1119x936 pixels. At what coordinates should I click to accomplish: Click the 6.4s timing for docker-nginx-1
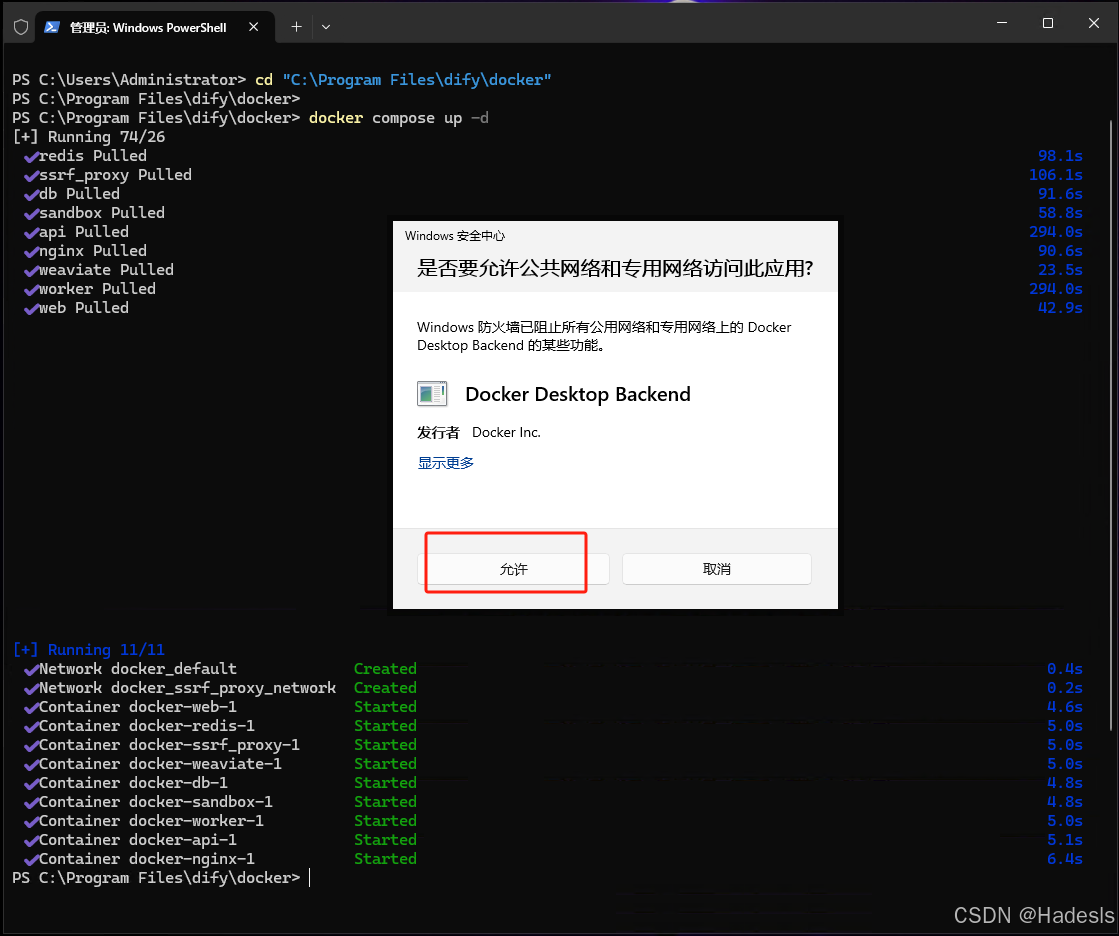[x=1065, y=859]
